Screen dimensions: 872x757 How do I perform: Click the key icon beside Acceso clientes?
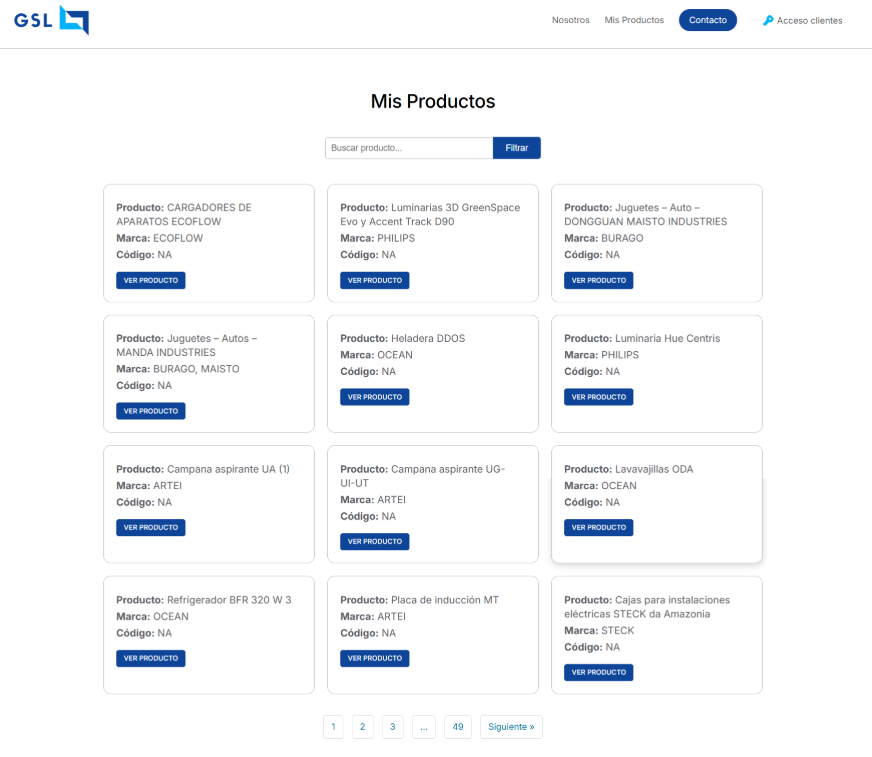[x=768, y=20]
